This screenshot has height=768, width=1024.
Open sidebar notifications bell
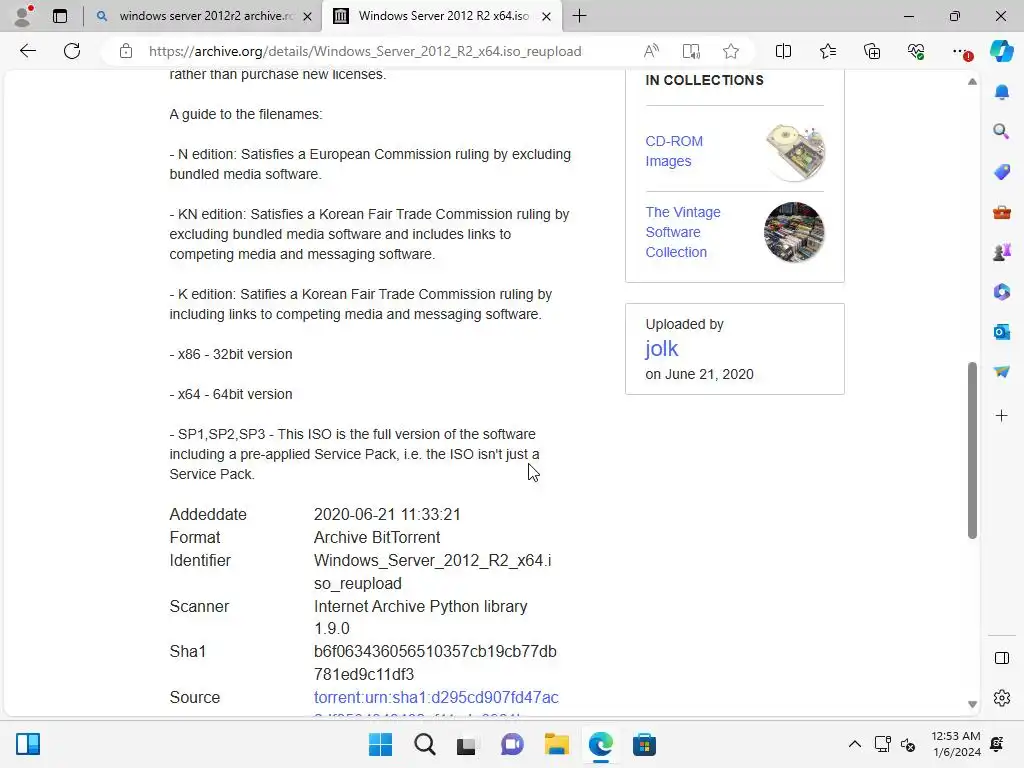[x=1002, y=92]
